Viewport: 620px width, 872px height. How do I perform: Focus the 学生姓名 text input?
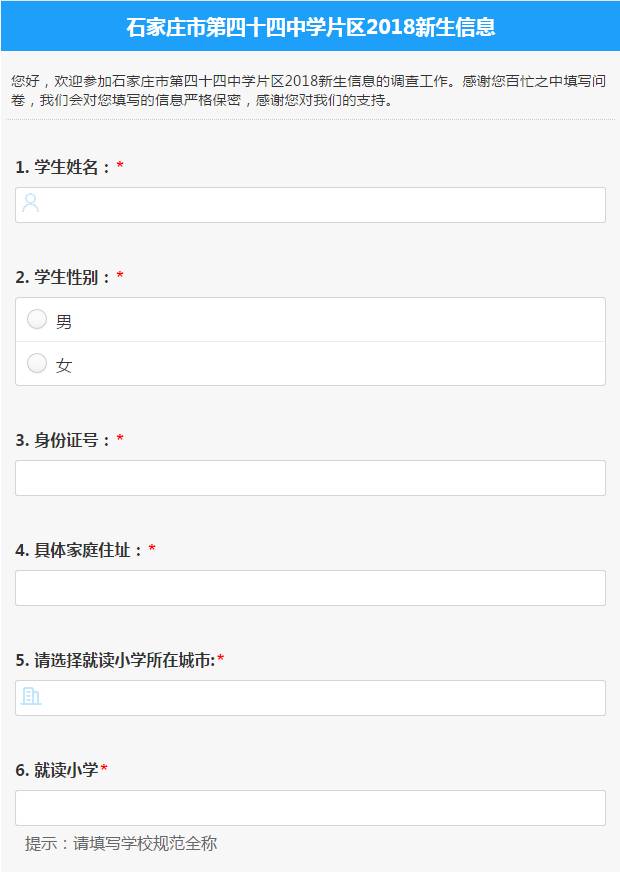click(x=320, y=205)
